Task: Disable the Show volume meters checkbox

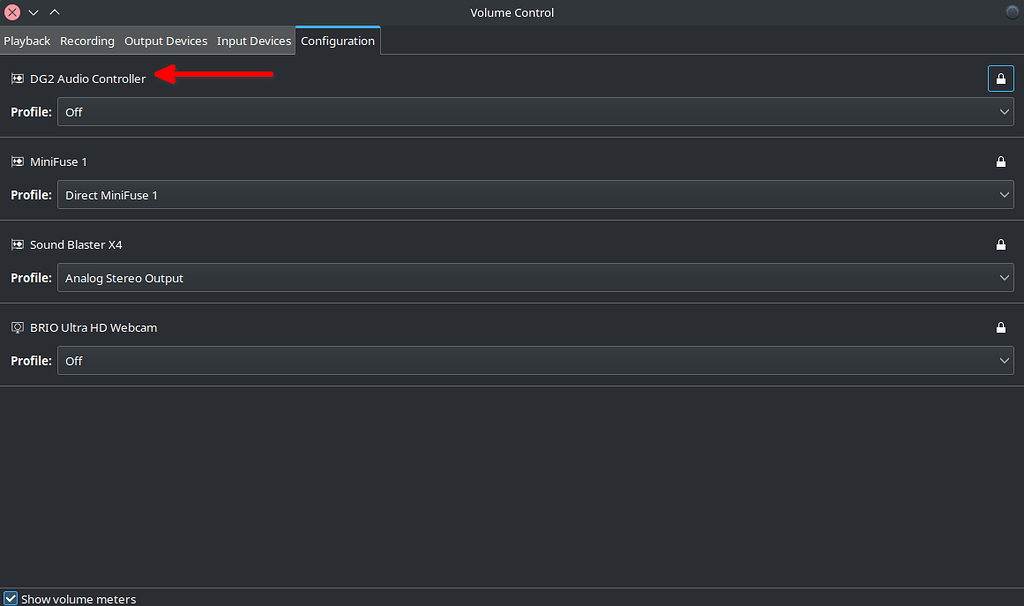Action: pyautogui.click(x=10, y=598)
